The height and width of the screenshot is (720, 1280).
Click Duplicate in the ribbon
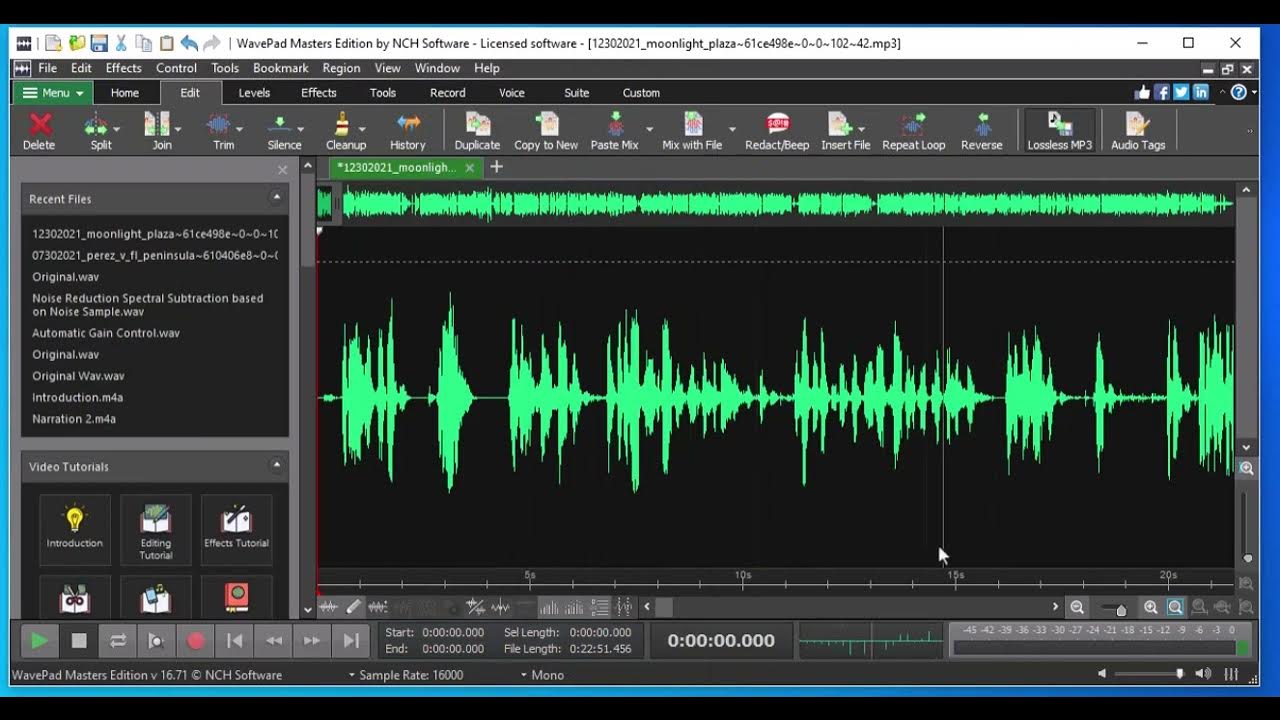click(x=477, y=131)
